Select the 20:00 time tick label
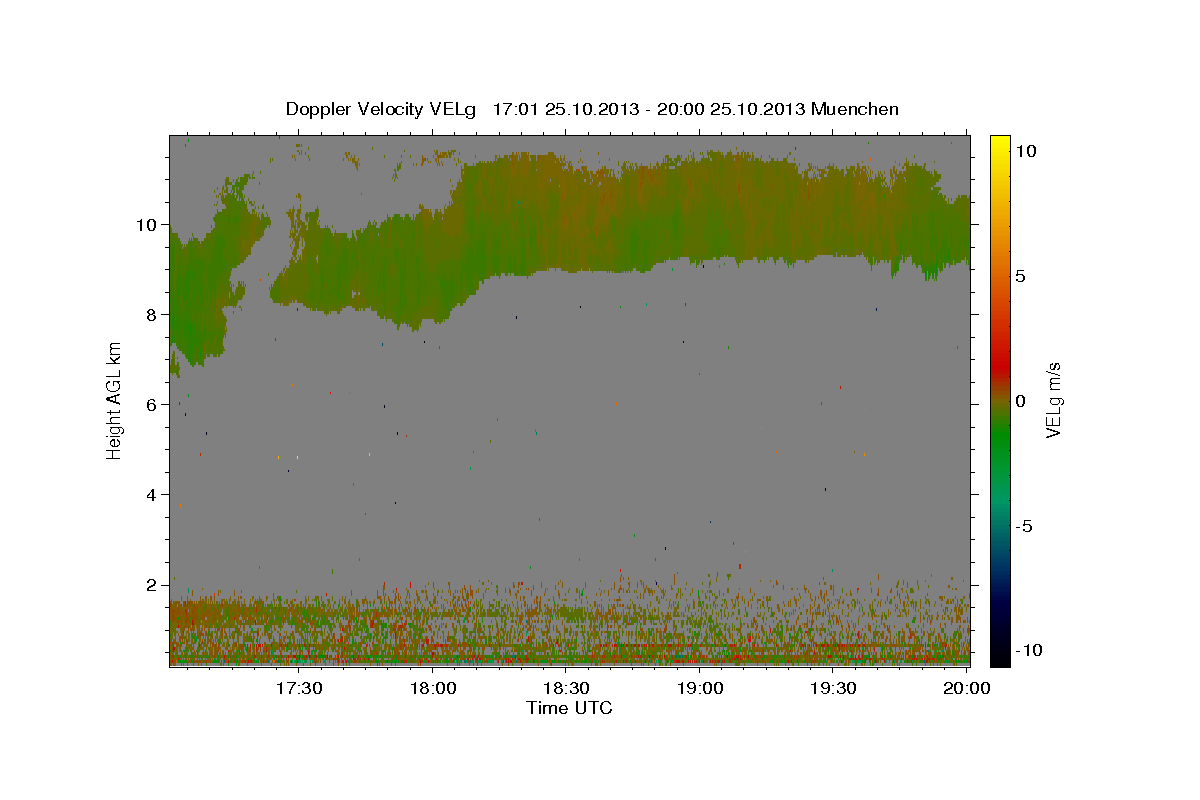The image size is (1200, 800). click(967, 689)
